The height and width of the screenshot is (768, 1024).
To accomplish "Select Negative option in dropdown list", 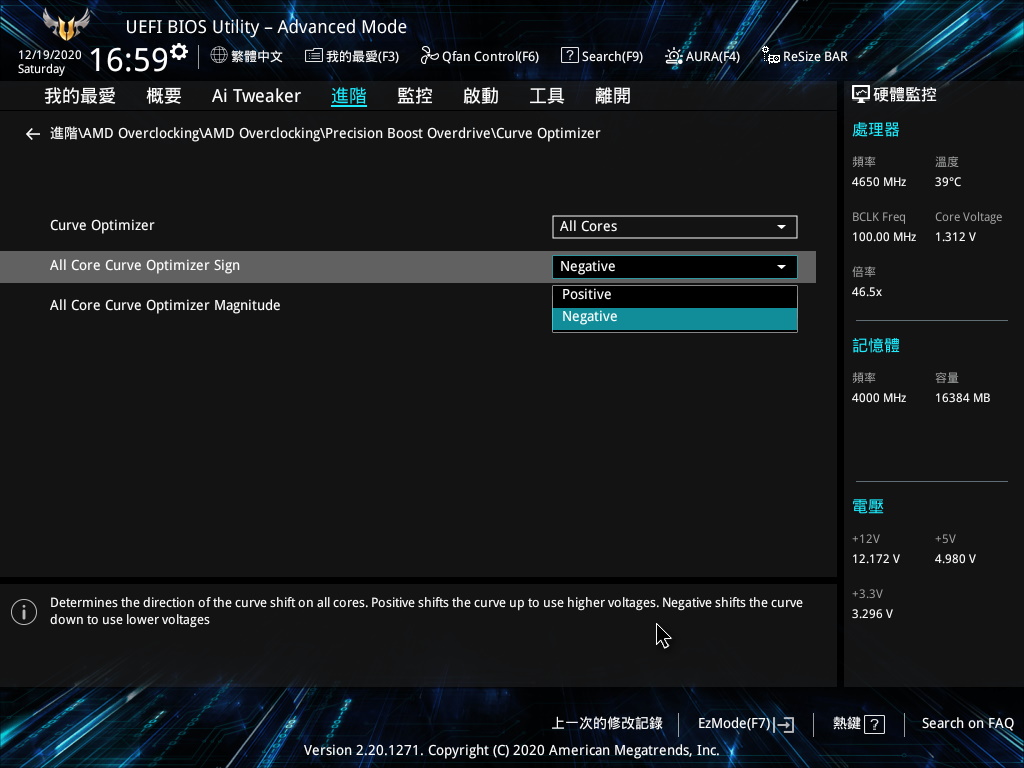I will pyautogui.click(x=675, y=317).
